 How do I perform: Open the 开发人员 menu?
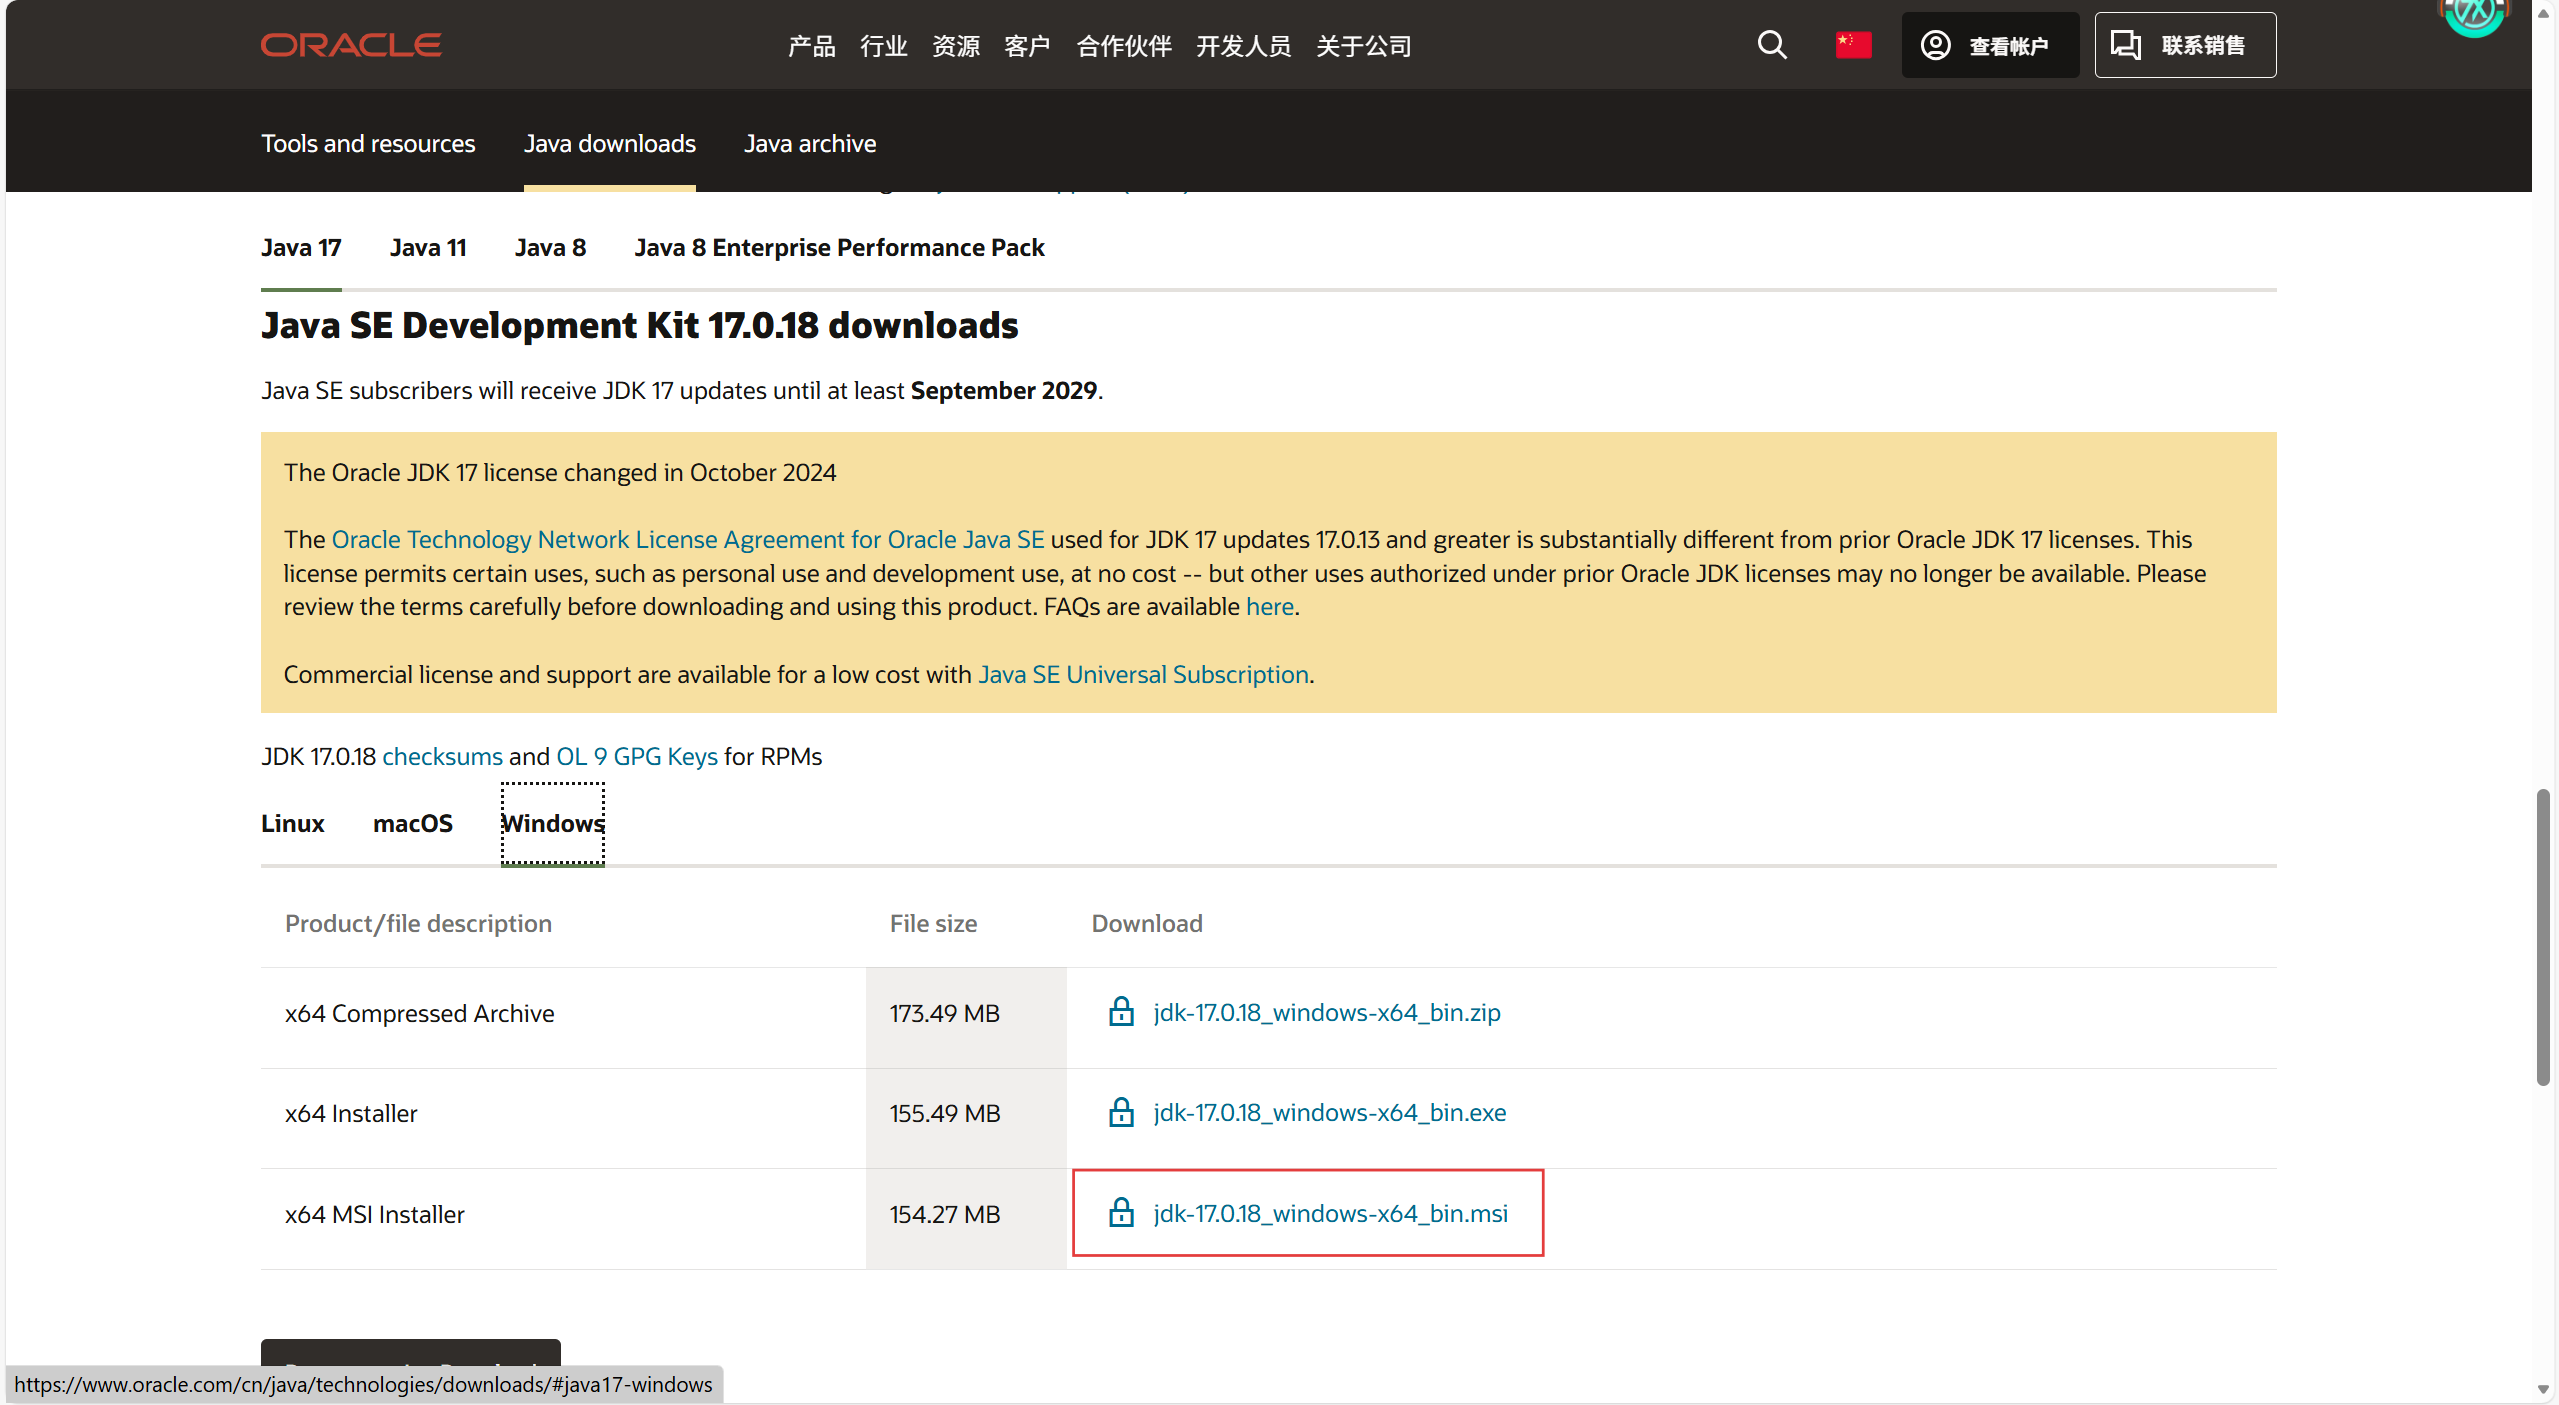click(x=1243, y=46)
